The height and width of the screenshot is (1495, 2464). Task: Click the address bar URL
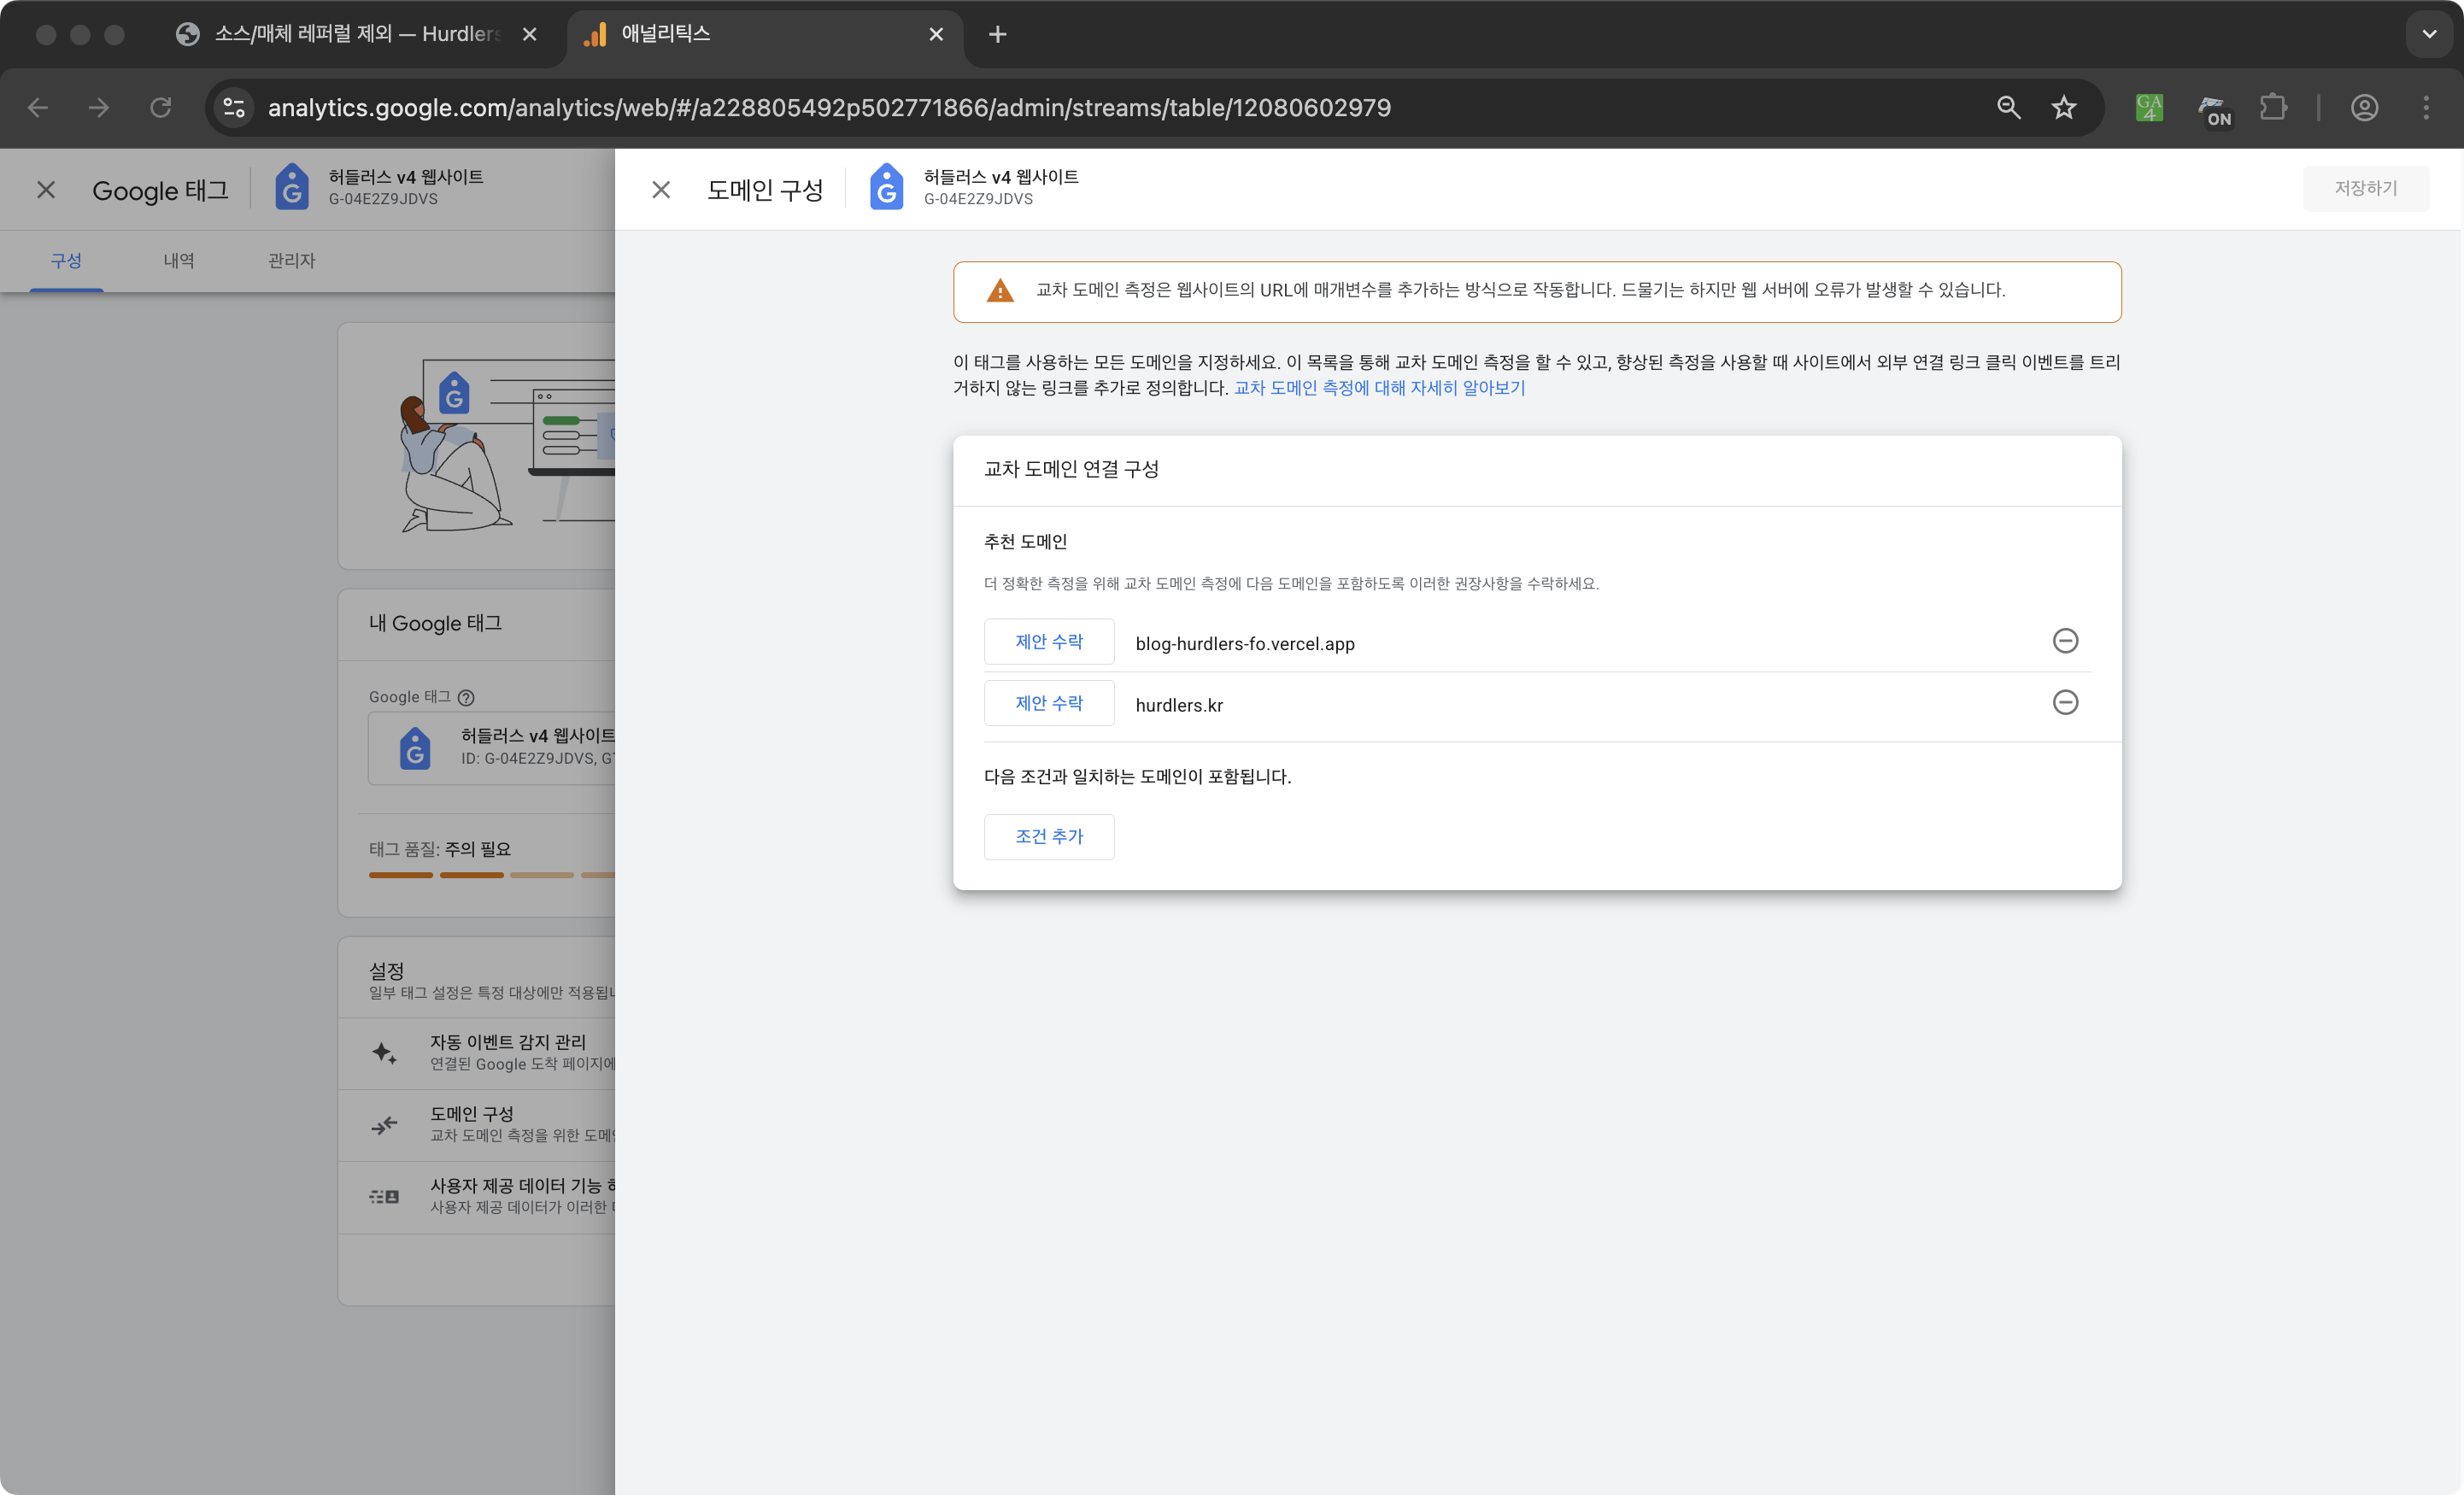[x=829, y=108]
